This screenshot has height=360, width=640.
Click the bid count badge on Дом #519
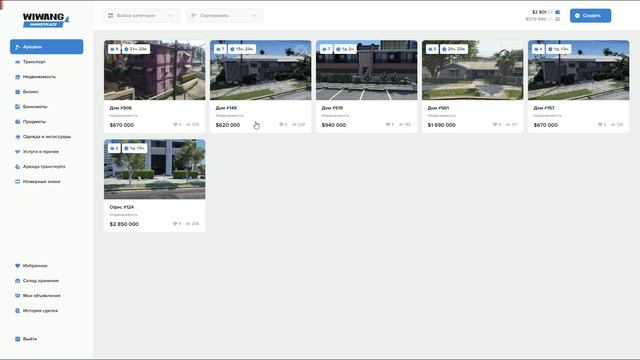tap(326, 49)
